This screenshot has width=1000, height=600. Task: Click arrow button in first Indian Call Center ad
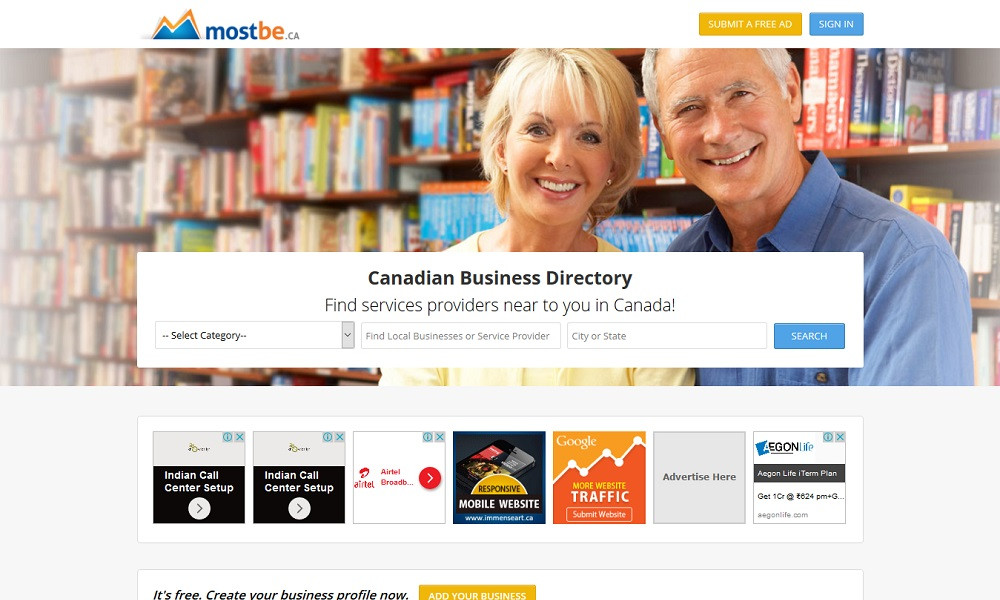[x=199, y=508]
